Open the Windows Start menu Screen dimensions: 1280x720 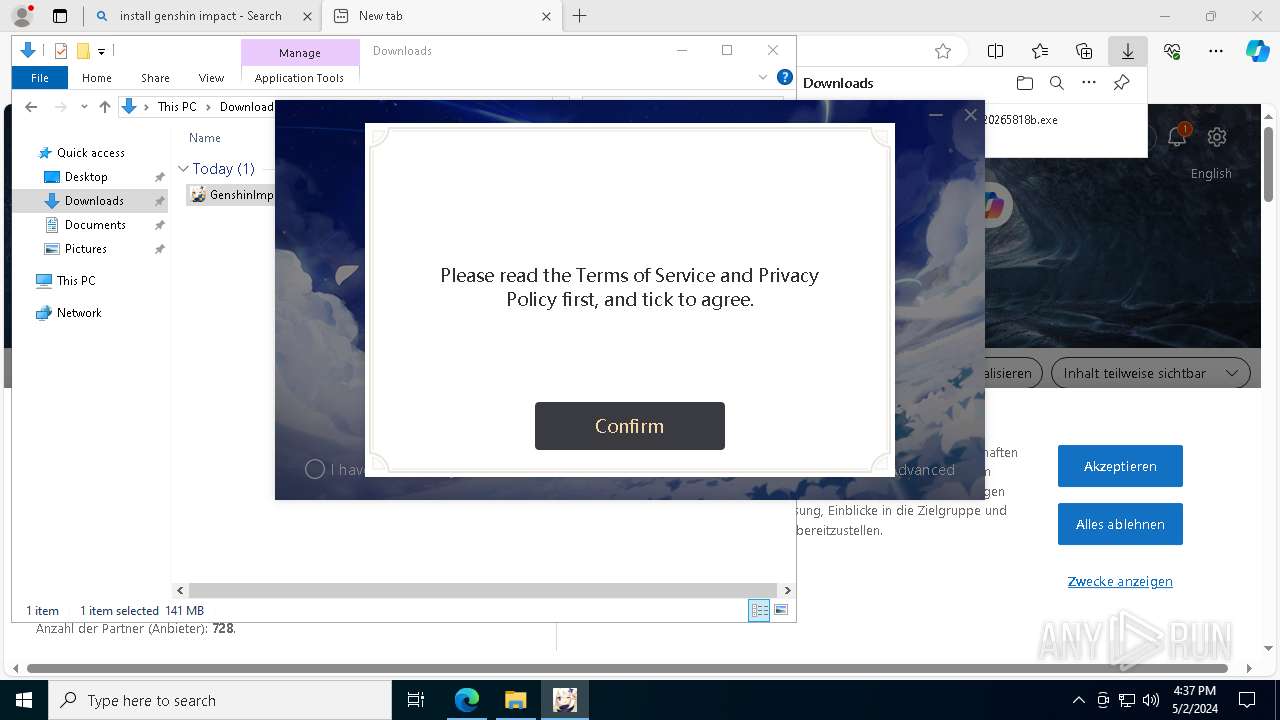(x=23, y=700)
